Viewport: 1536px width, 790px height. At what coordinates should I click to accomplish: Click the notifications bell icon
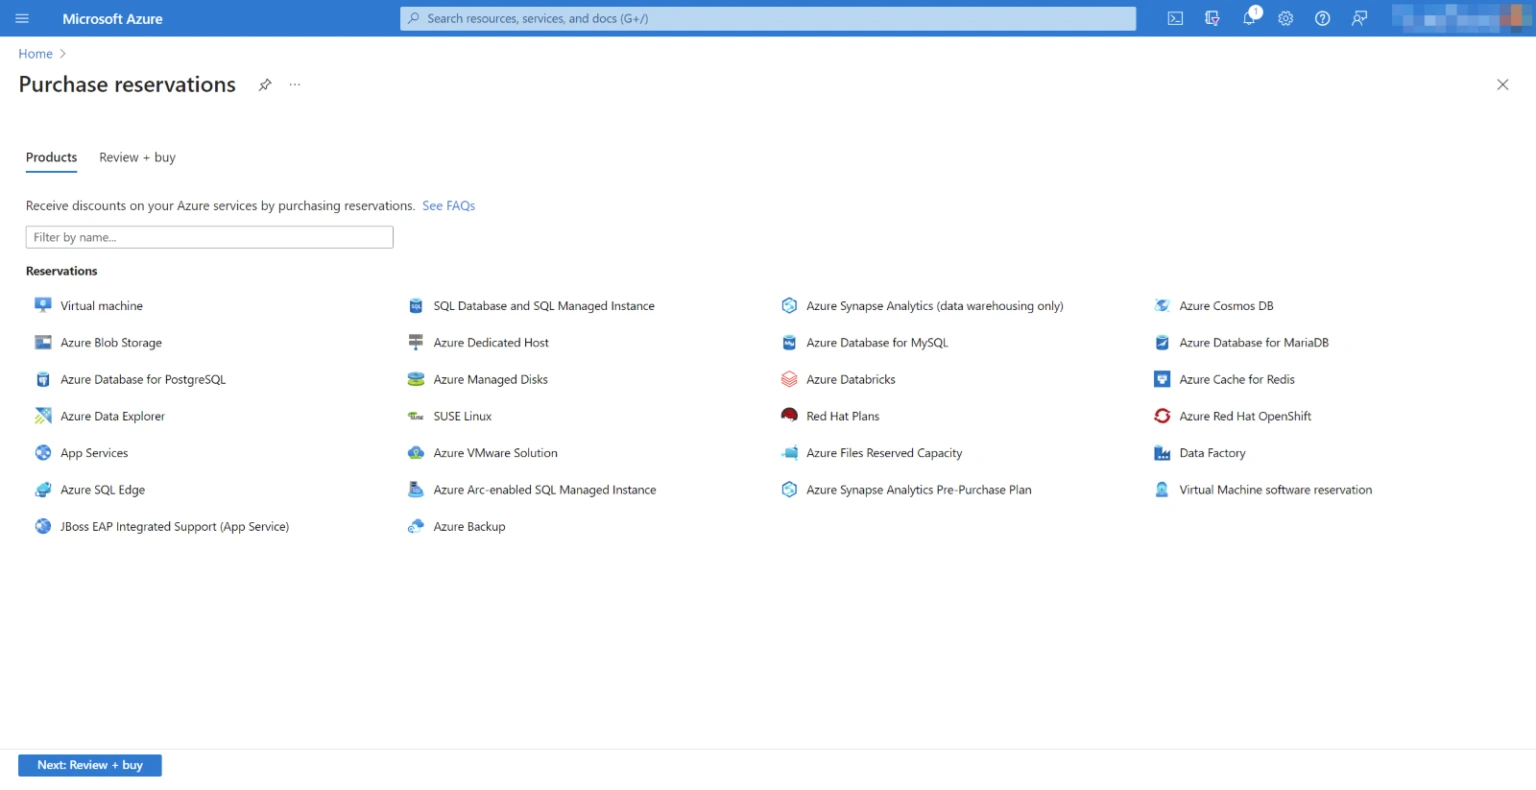pos(1248,18)
